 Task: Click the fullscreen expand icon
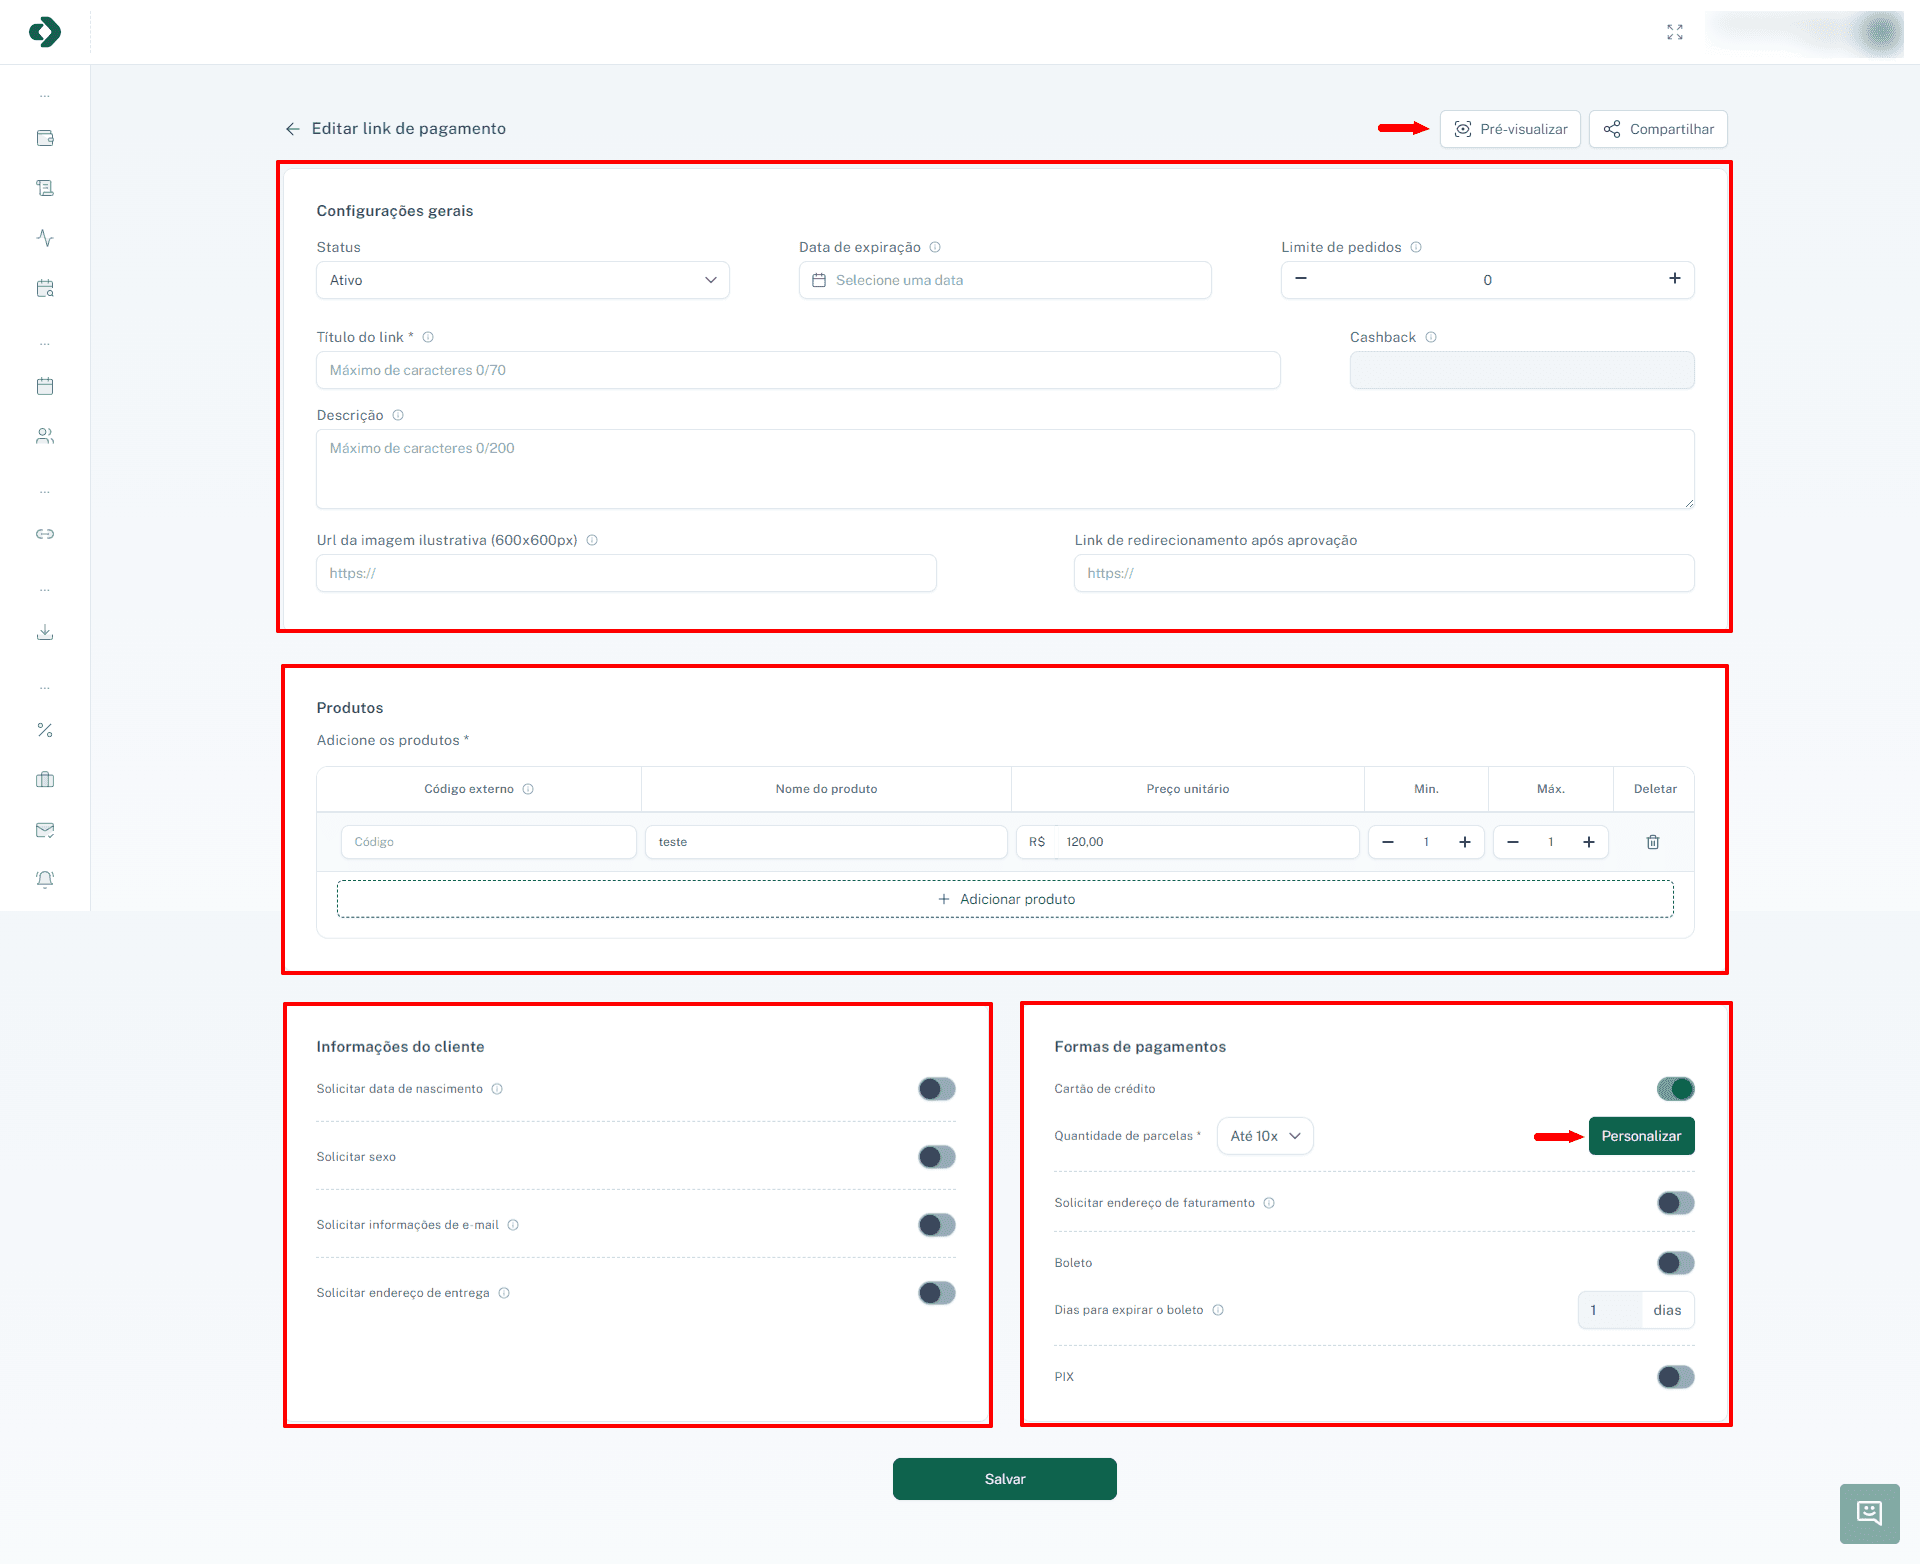coord(1675,32)
